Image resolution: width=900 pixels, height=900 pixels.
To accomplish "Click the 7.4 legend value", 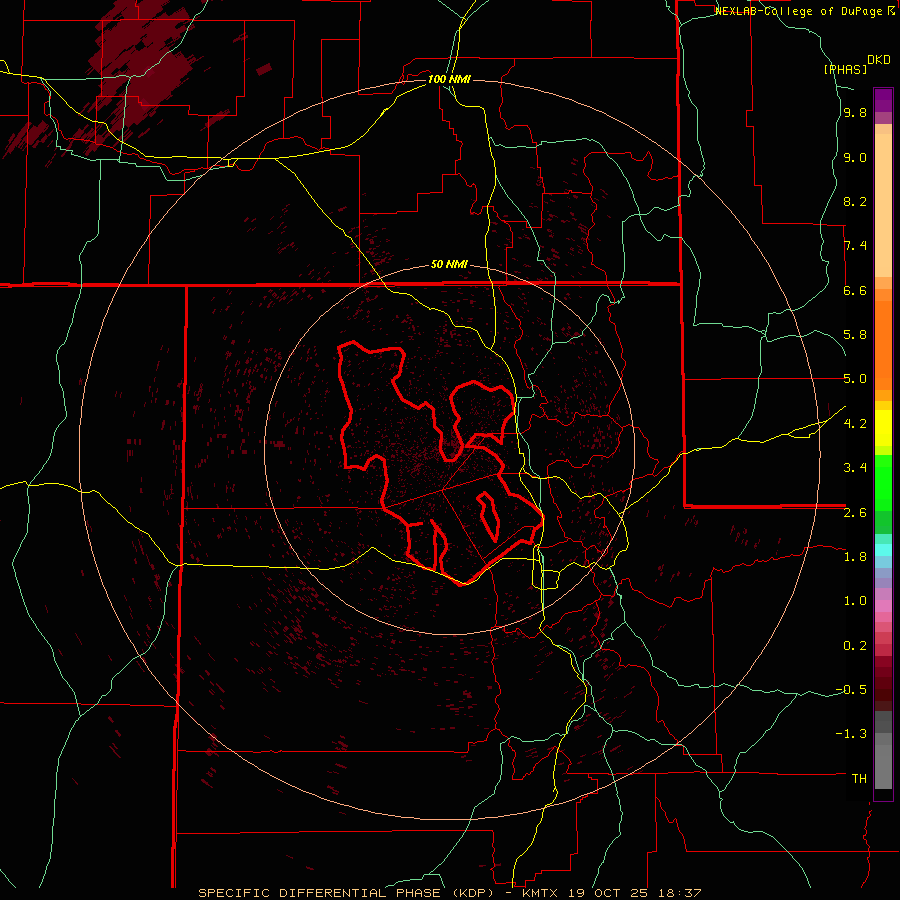I will pyautogui.click(x=855, y=246).
